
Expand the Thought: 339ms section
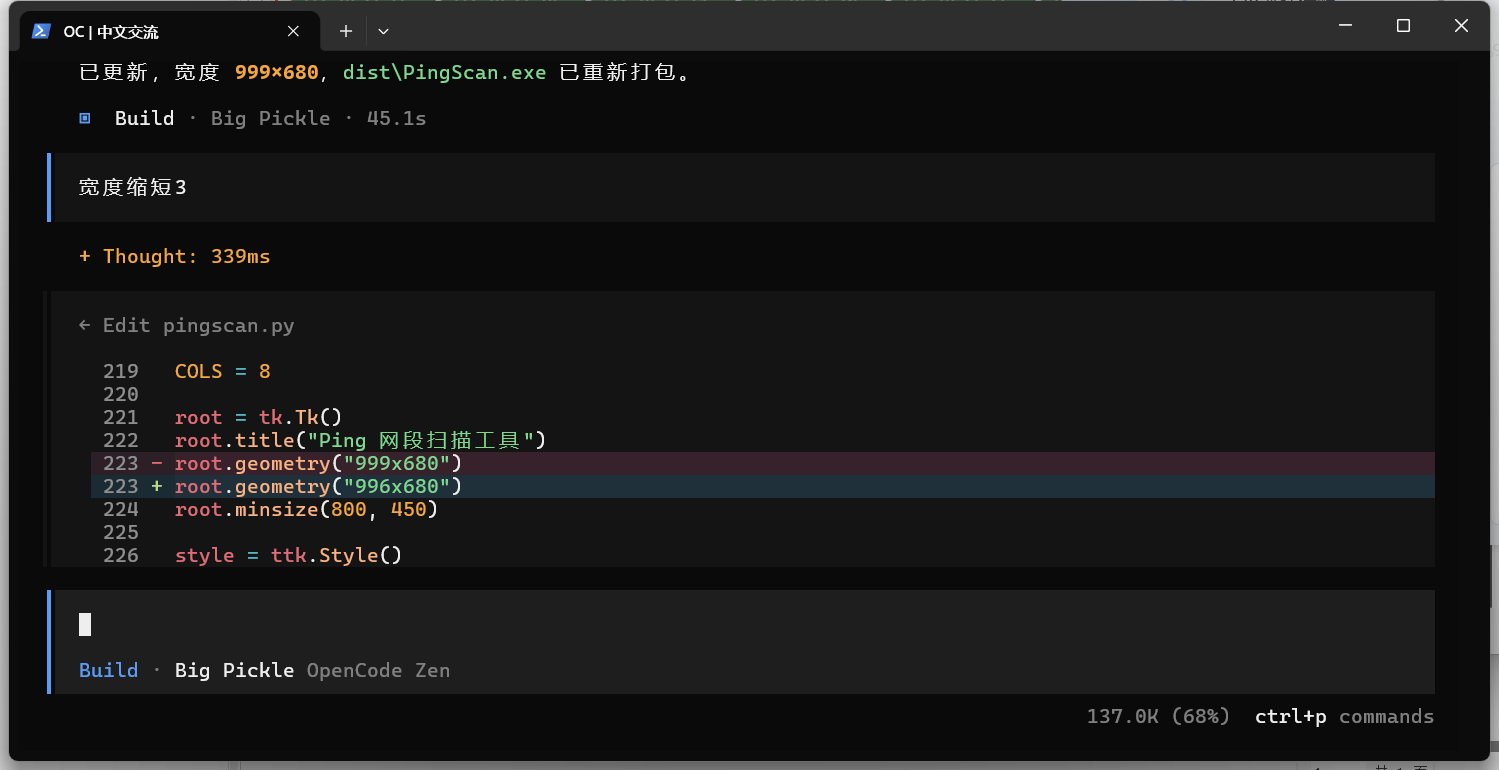175,256
